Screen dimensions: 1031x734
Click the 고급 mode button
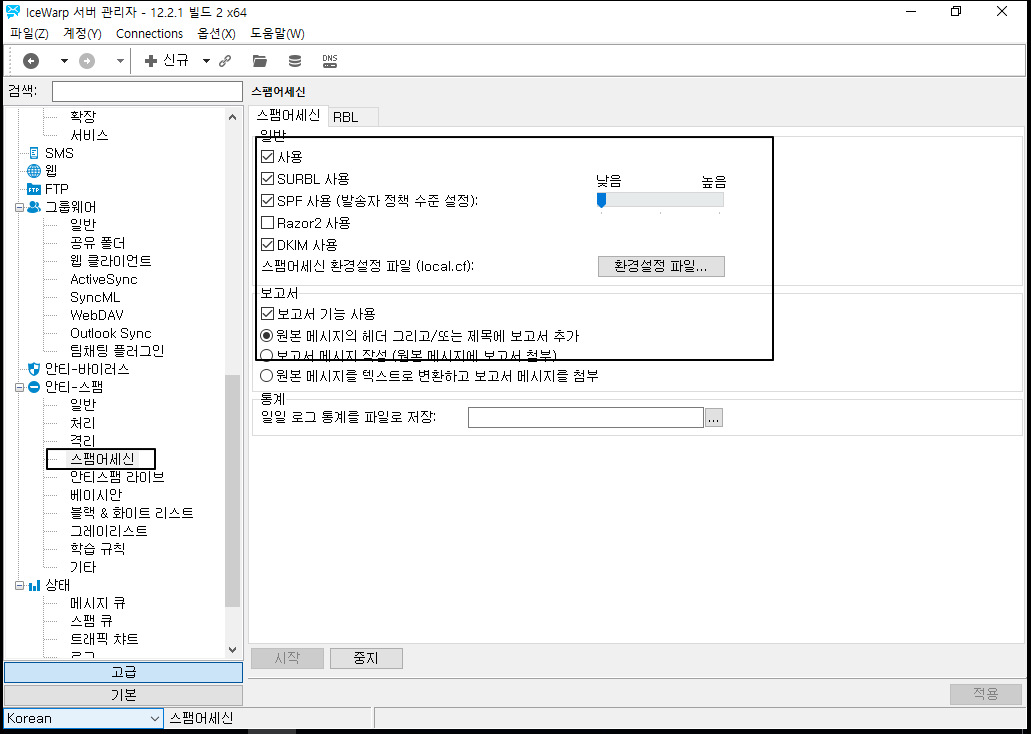(124, 672)
